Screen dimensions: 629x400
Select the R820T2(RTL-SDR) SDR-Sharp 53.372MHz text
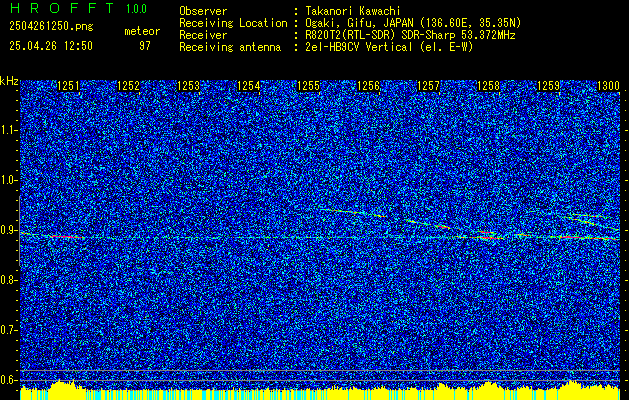[x=409, y=35]
